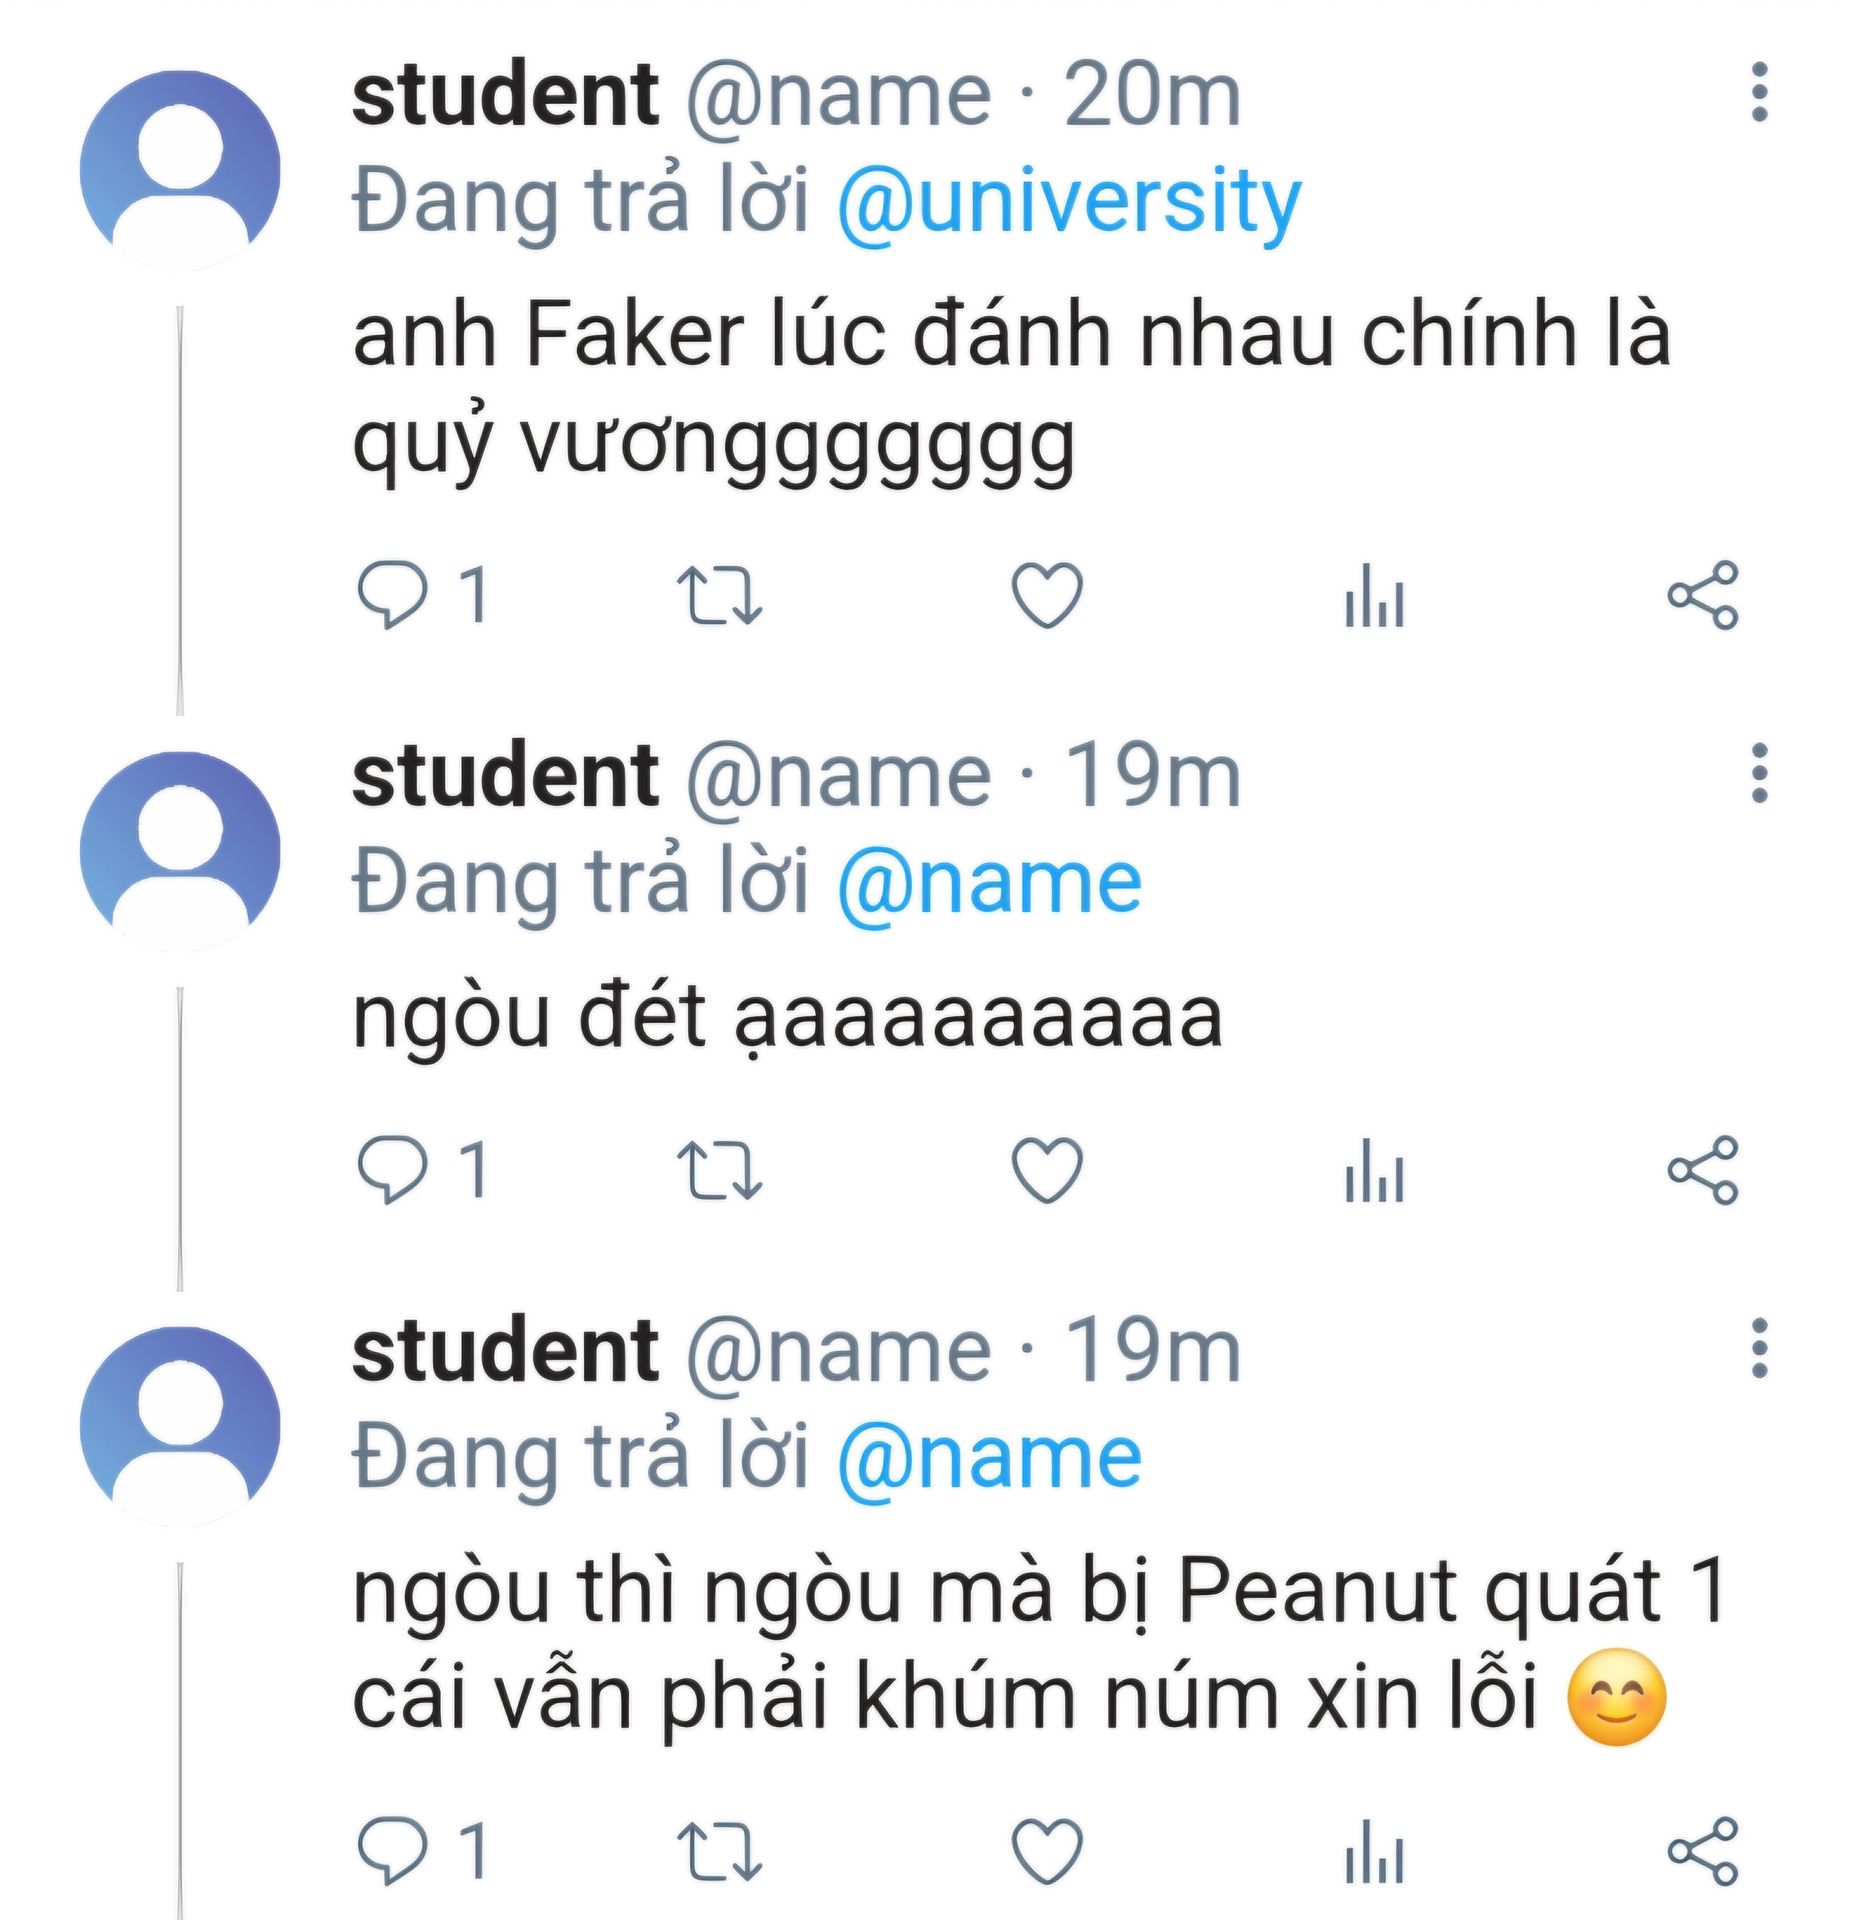The height and width of the screenshot is (1920, 1852).
Task: Open the avatar on the Peanut tweet
Action: 180,1426
